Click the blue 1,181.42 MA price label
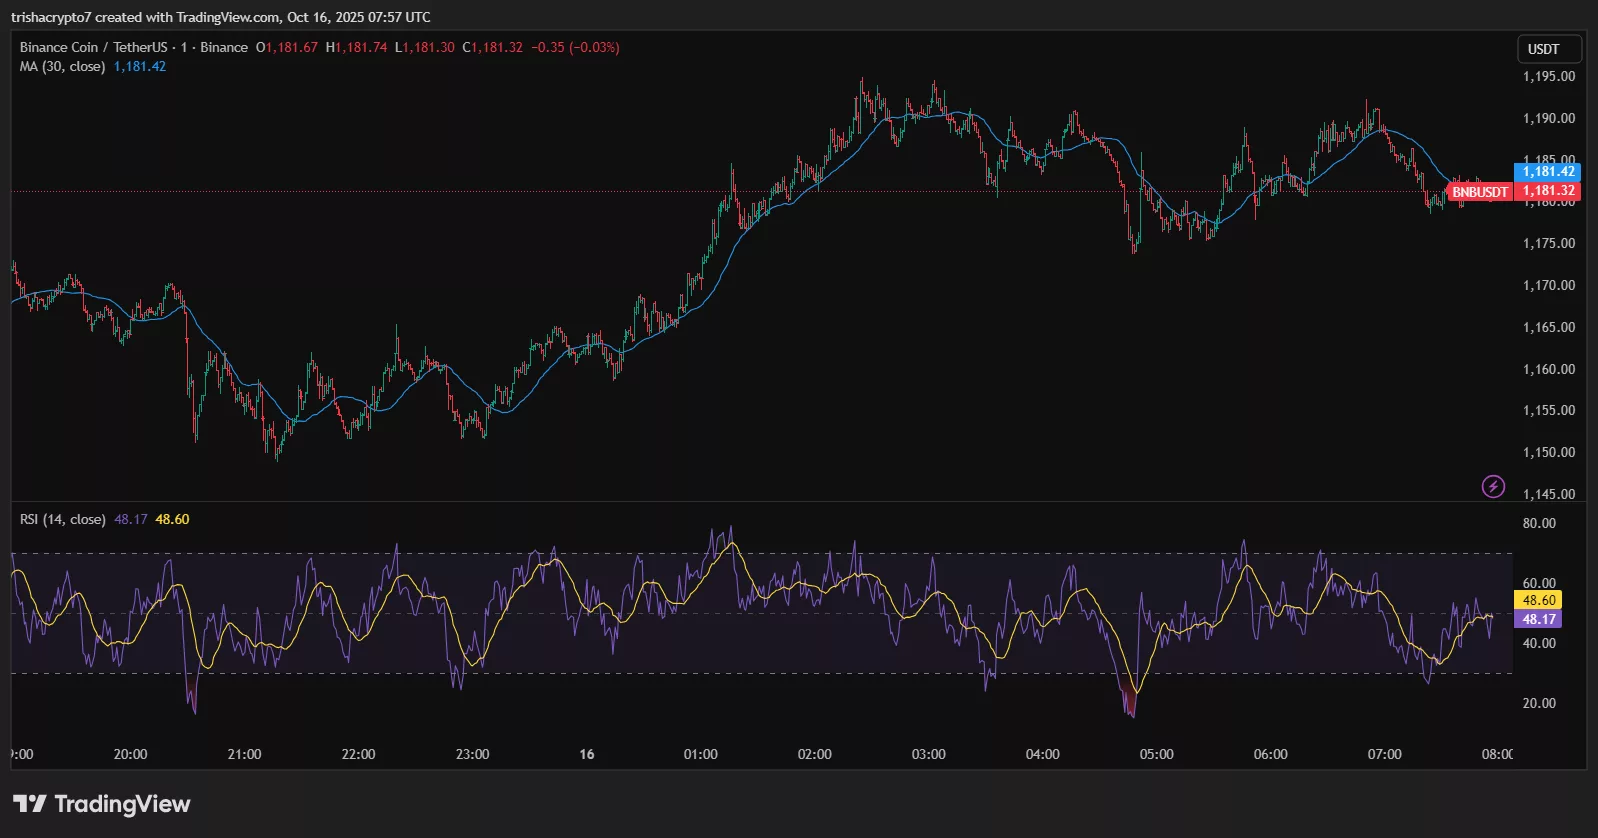This screenshot has height=838, width=1598. point(1548,172)
